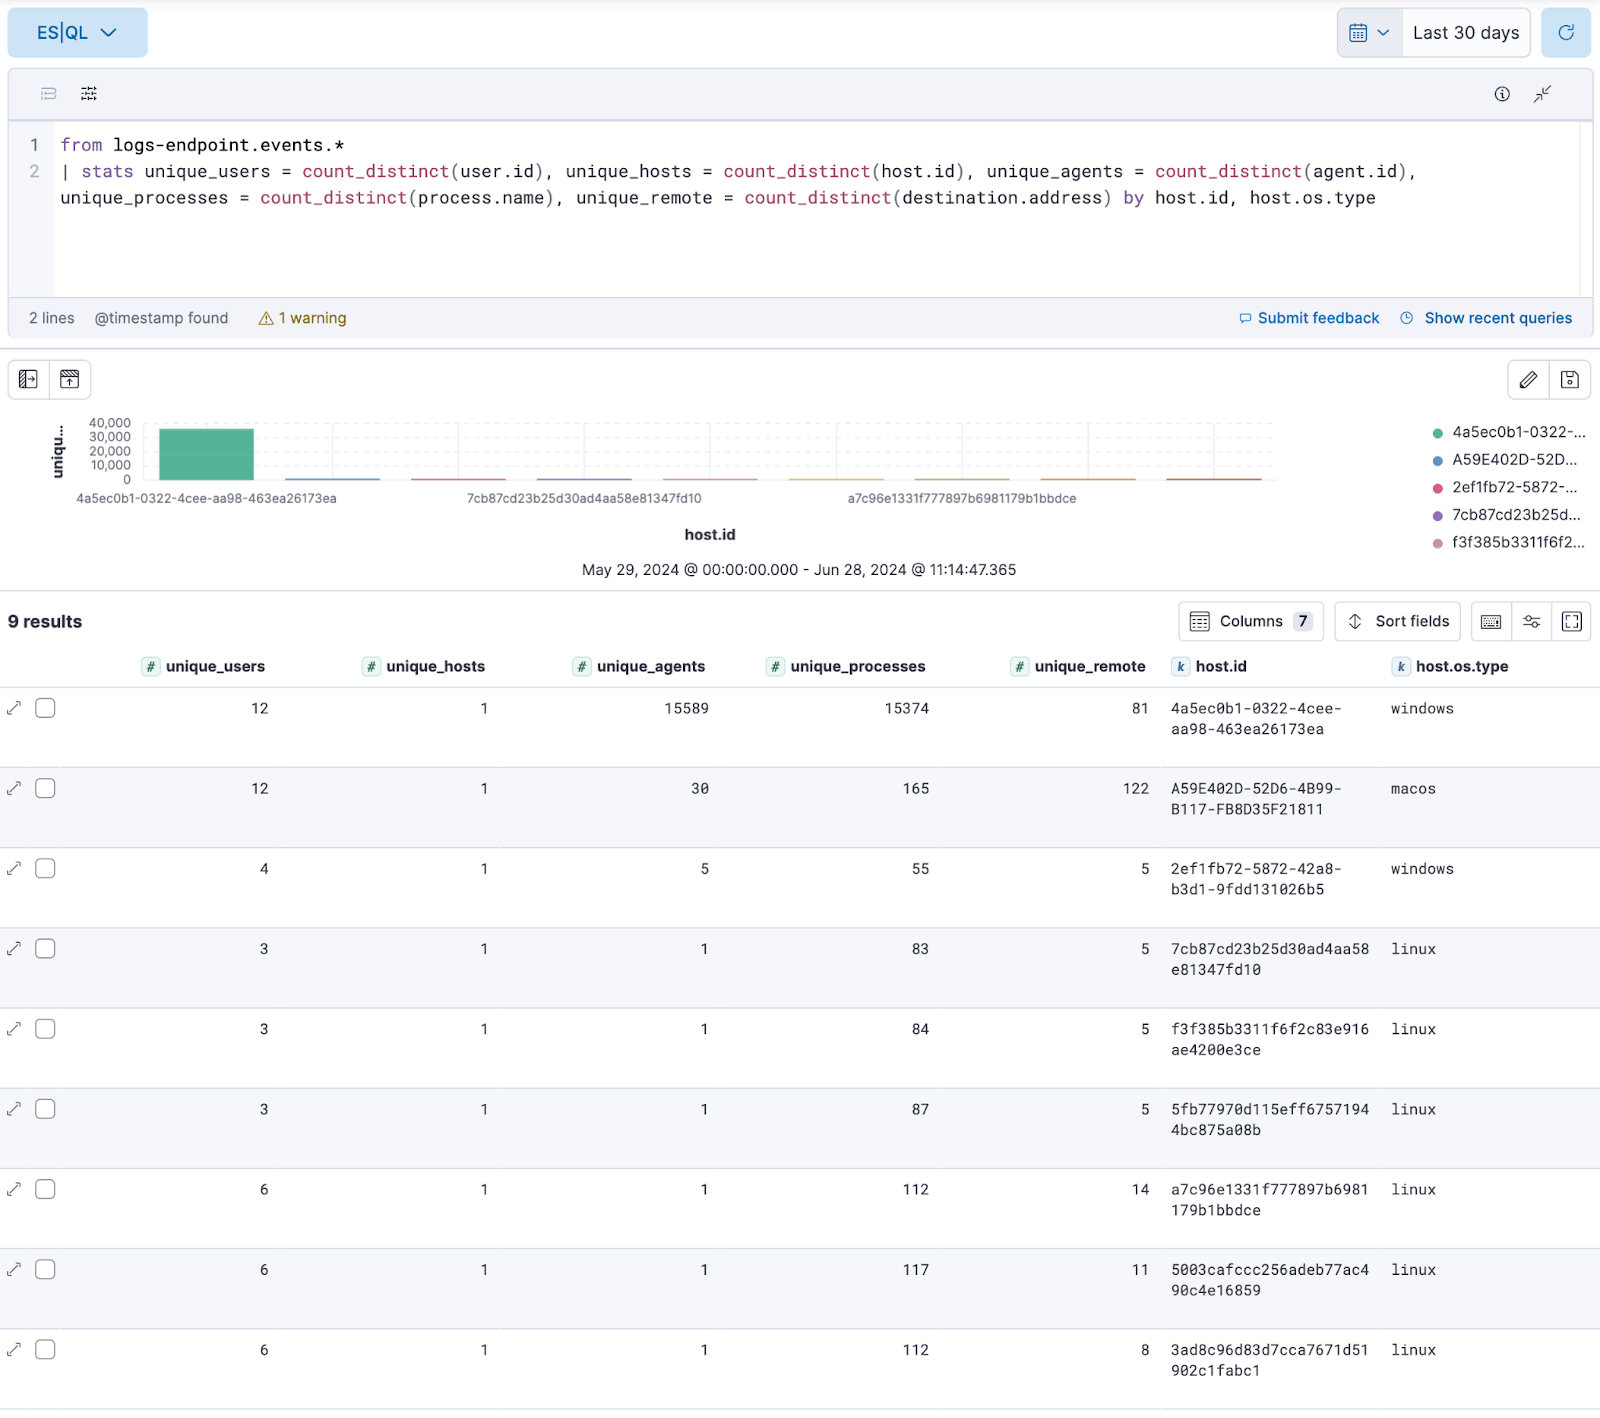Image resolution: width=1600 pixels, height=1418 pixels.
Task: Click the 7cb87cd23b25d legend entry
Action: (1516, 515)
